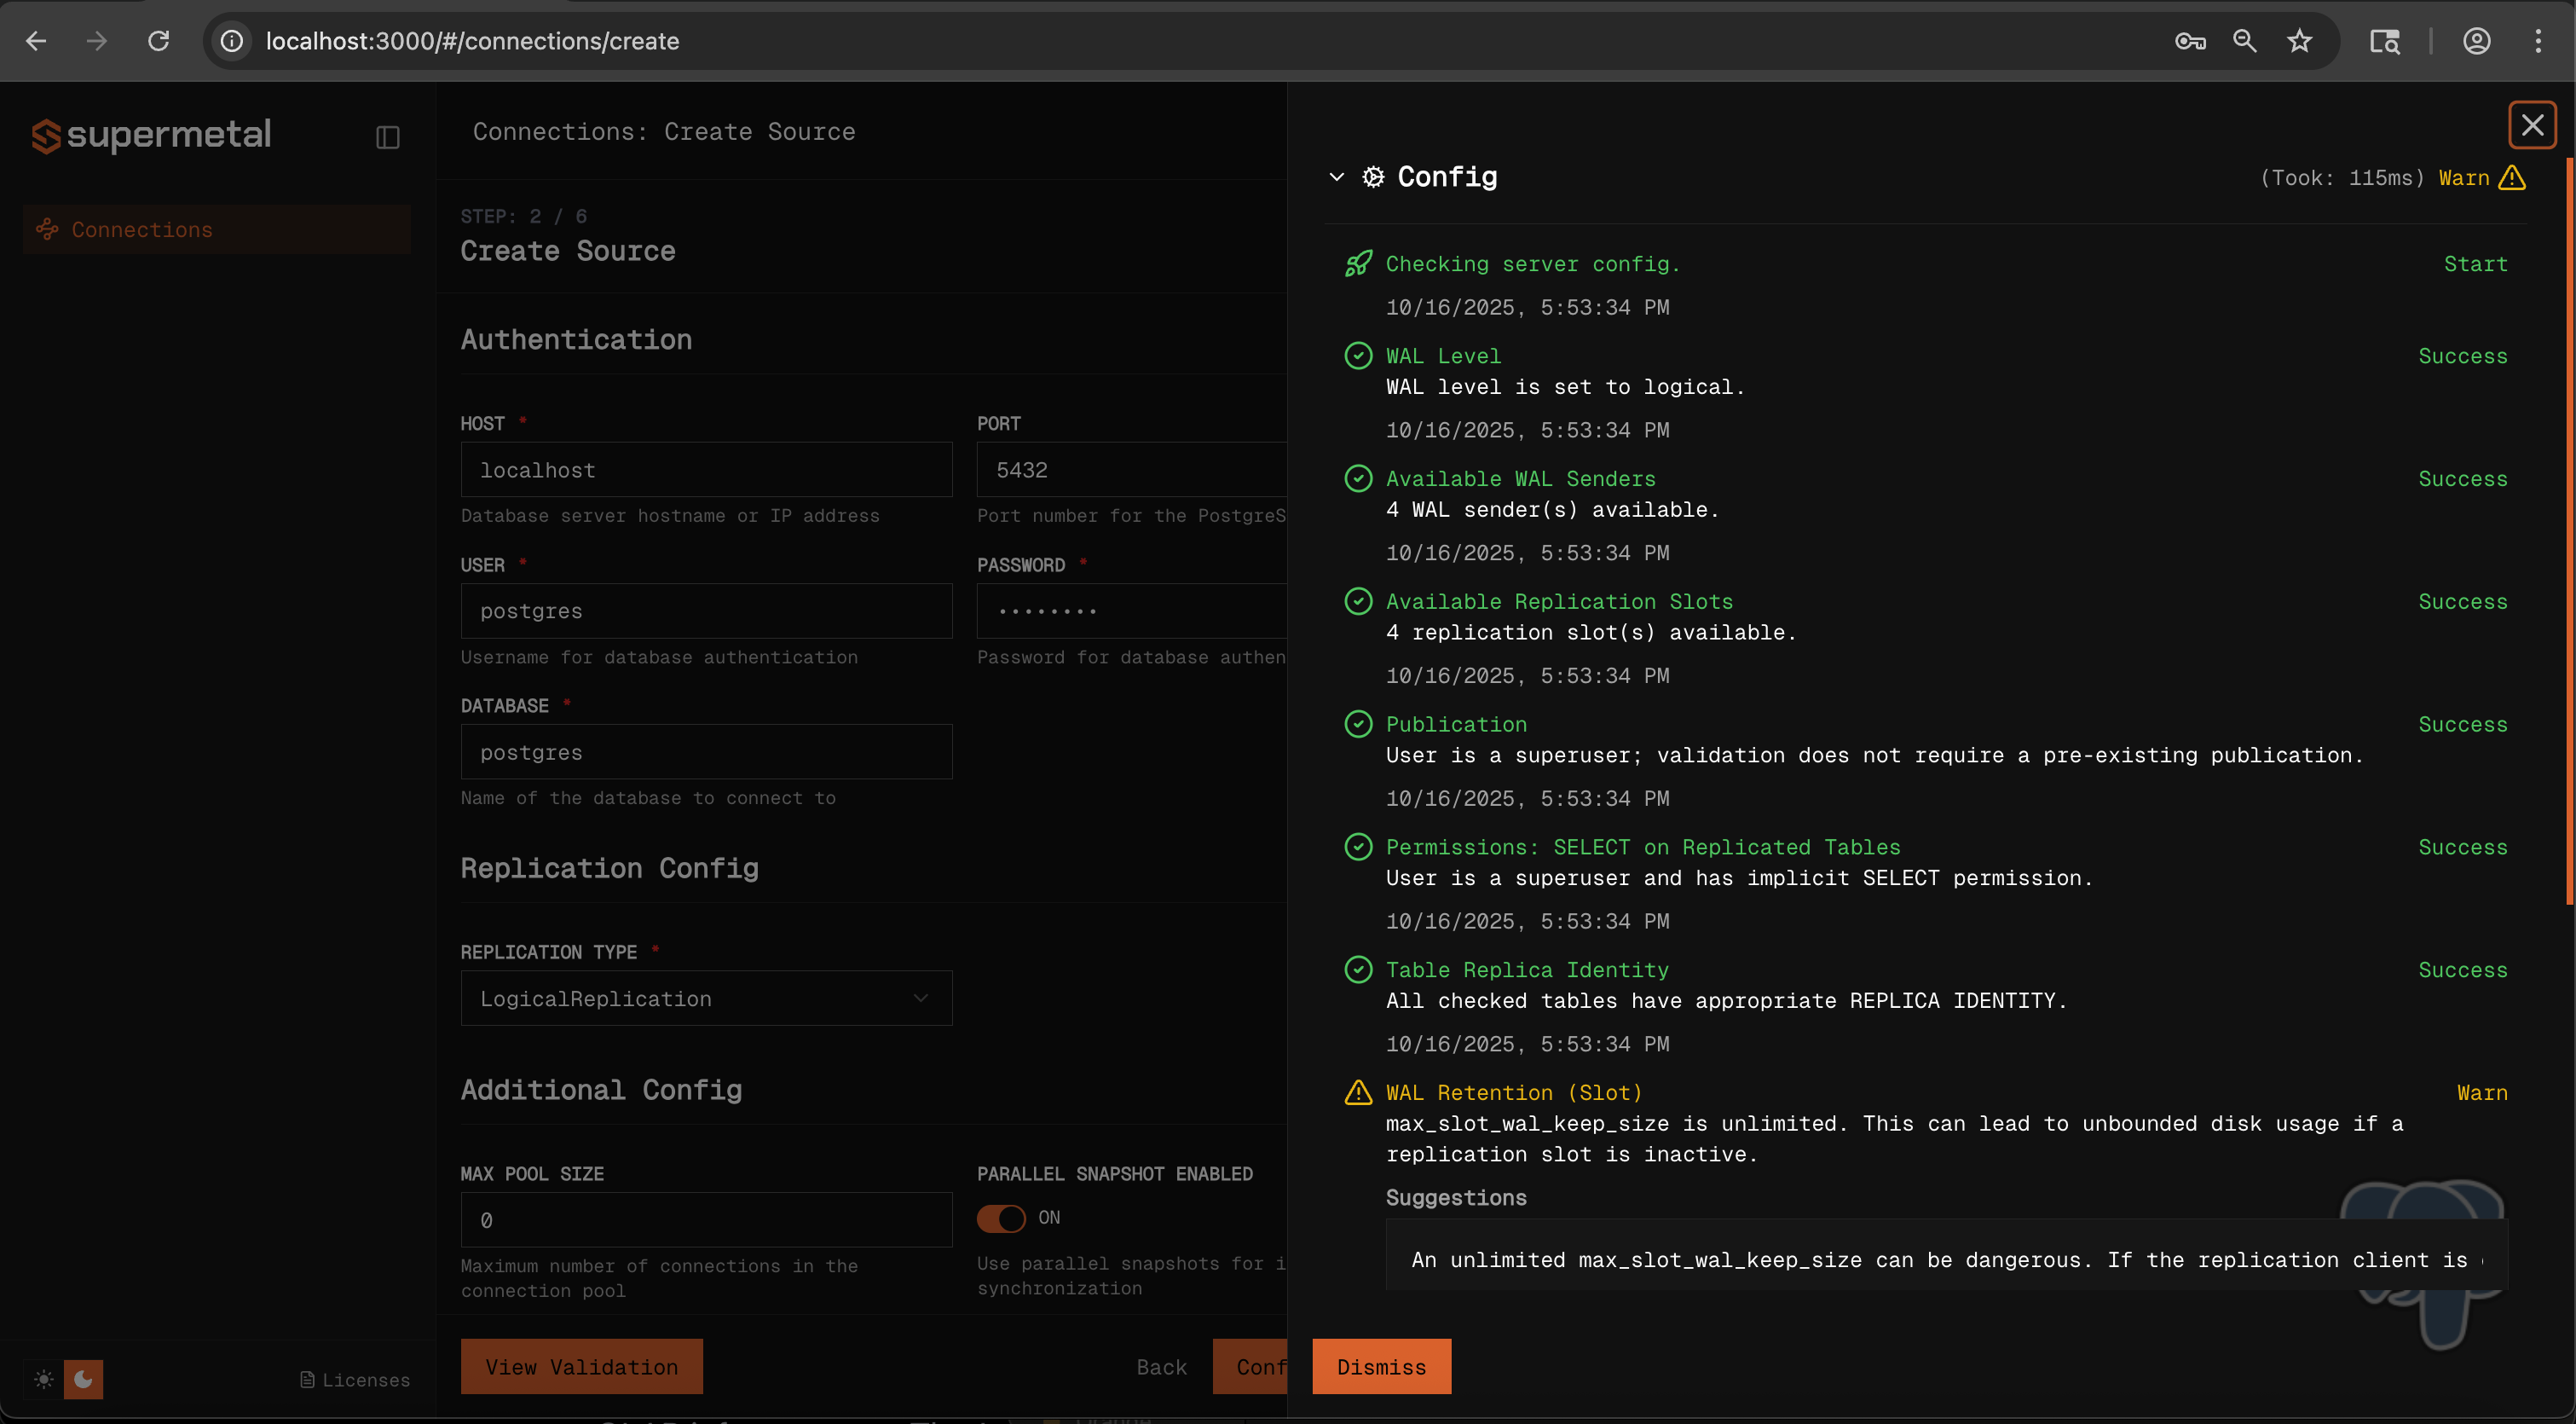Click the Connections icon in the sidebar

[x=47, y=229]
